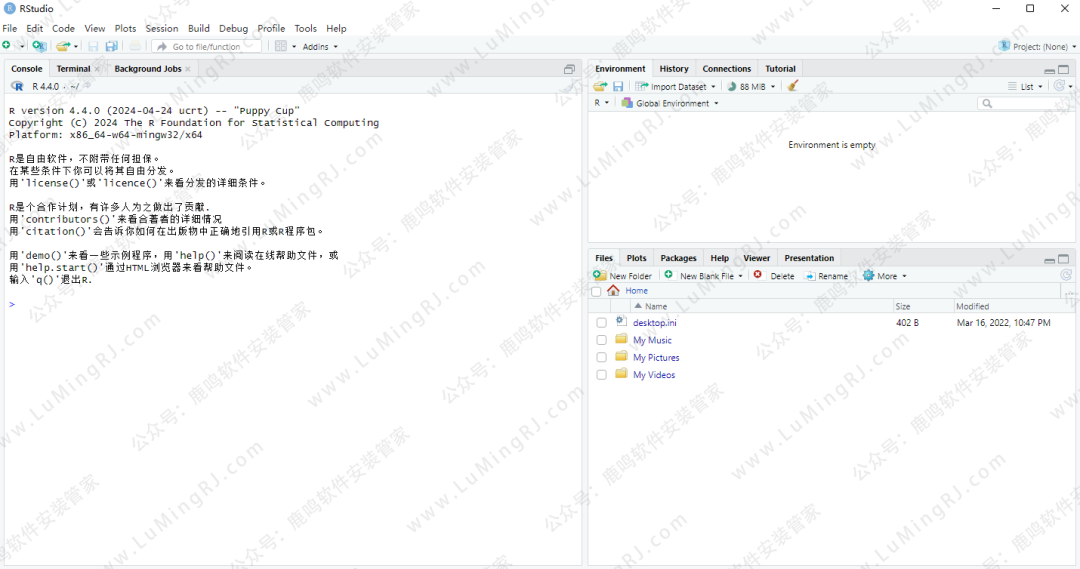Click the Save workspace icon in Environment

point(618,86)
